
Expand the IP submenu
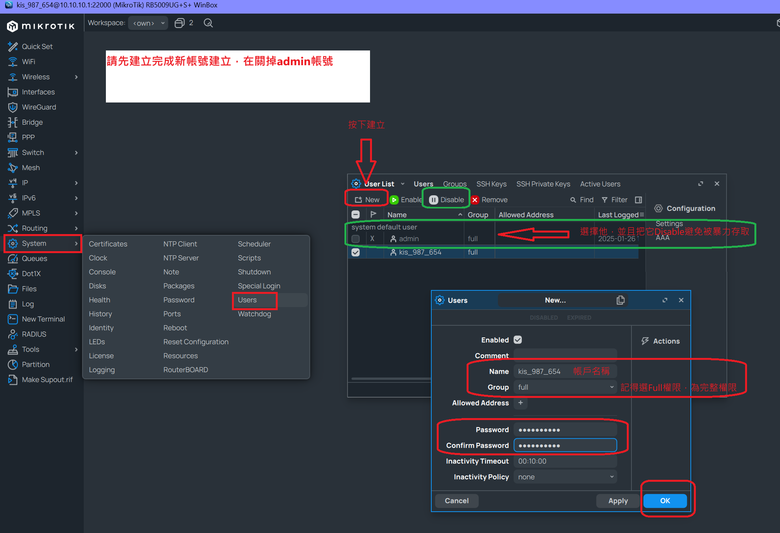click(76, 183)
